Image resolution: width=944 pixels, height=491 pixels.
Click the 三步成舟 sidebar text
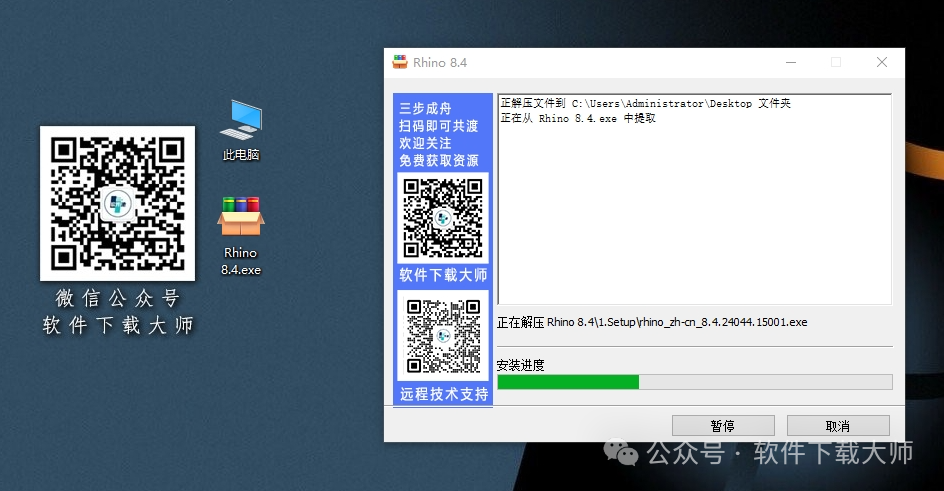[x=425, y=108]
